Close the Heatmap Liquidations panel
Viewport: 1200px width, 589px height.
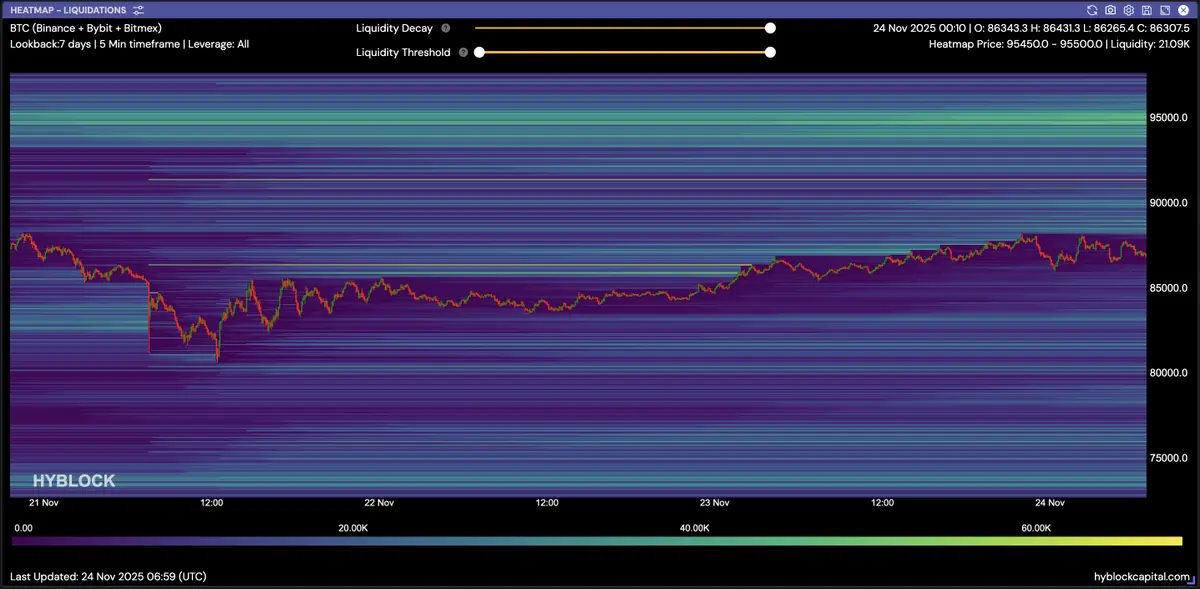(x=1182, y=10)
